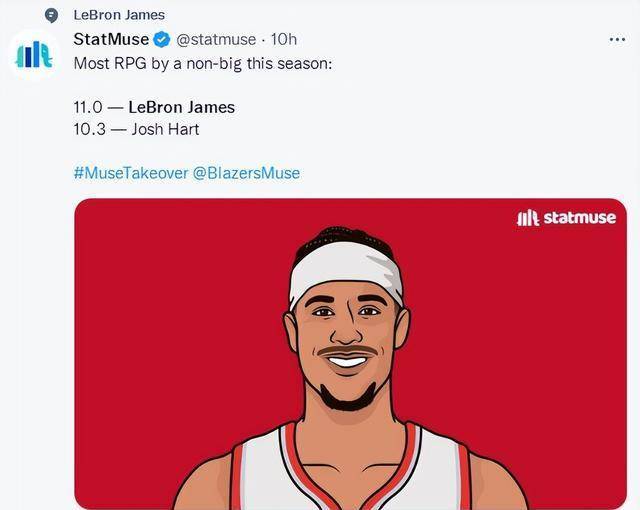Click the blue verified badge
This screenshot has width=640, height=510.
point(162,40)
